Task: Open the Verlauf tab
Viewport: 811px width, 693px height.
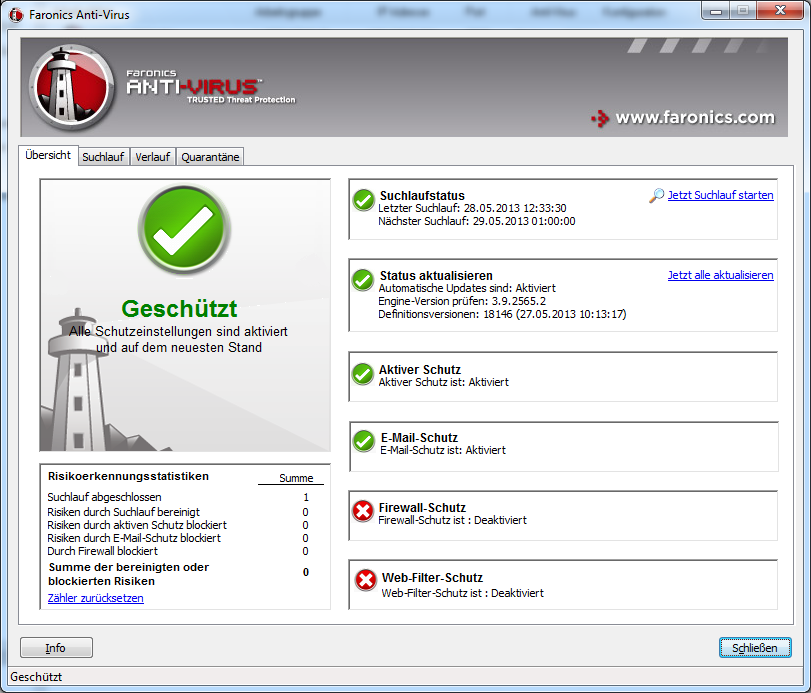Action: [153, 157]
